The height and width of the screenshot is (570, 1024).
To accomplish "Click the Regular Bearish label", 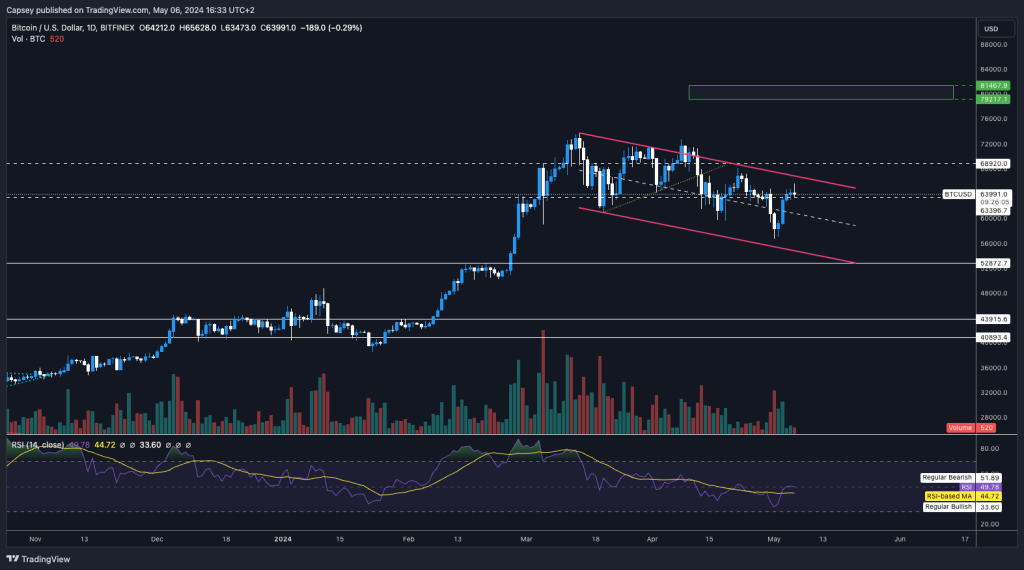I will (x=947, y=478).
